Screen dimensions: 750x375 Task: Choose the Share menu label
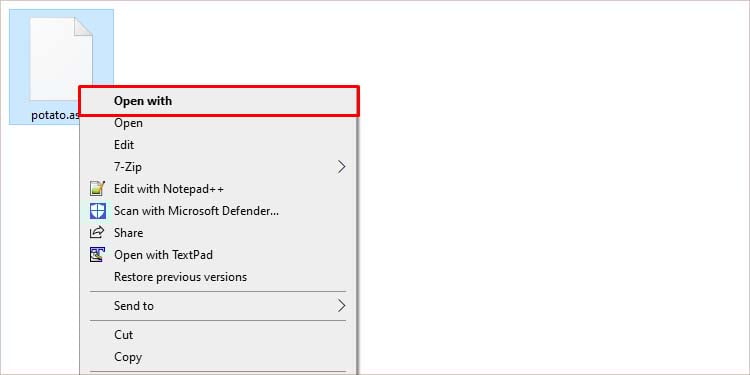pos(128,233)
